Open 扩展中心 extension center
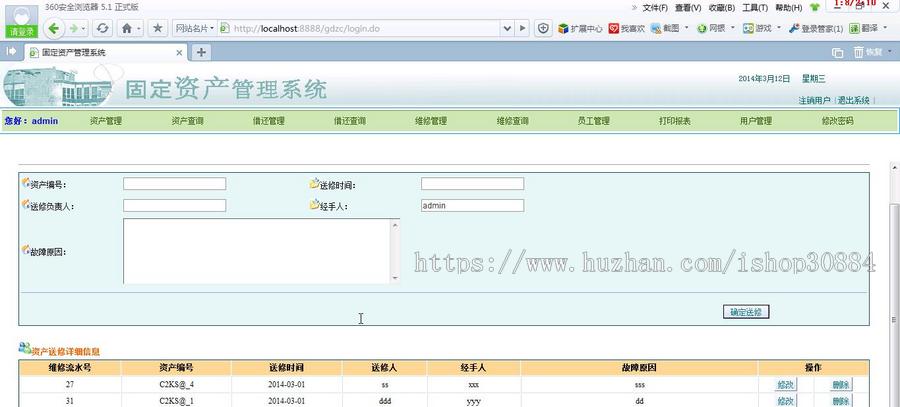 tap(580, 28)
